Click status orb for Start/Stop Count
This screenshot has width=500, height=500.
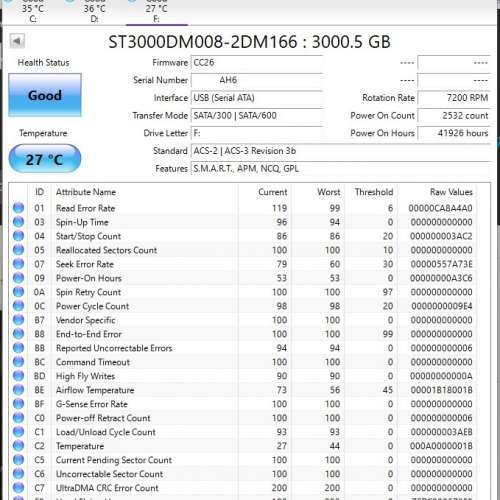[x=19, y=236]
